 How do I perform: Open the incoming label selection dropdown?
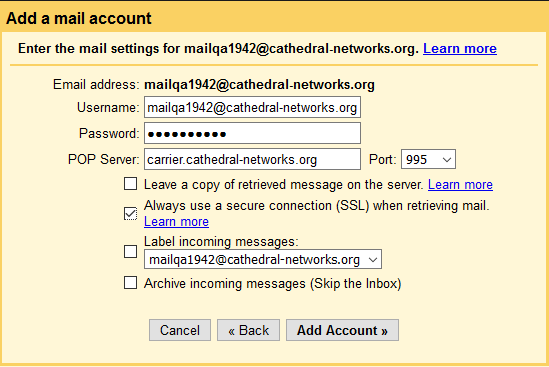click(263, 259)
